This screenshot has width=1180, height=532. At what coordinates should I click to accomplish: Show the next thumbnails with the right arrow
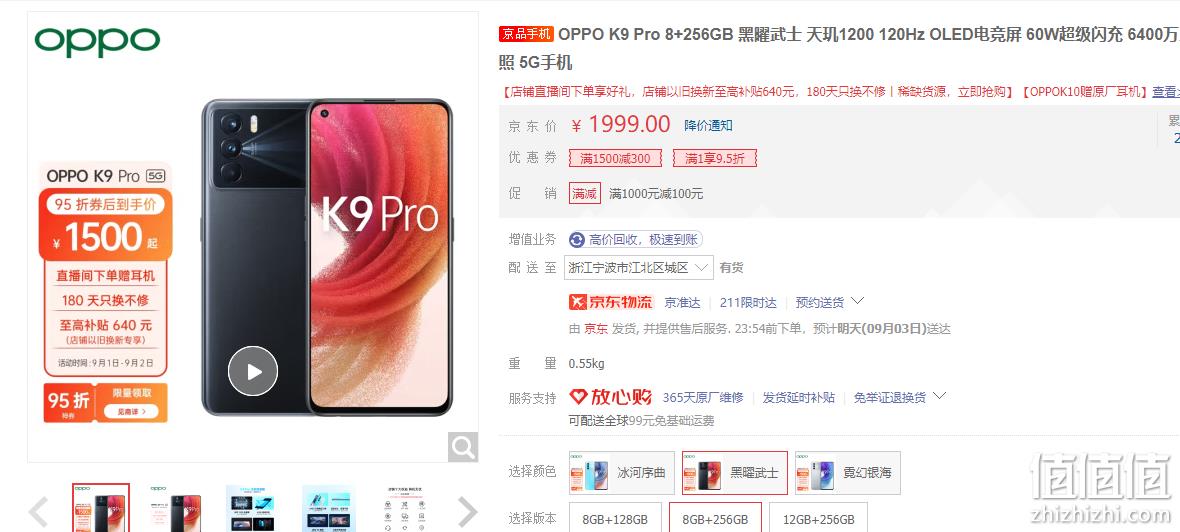pos(467,512)
